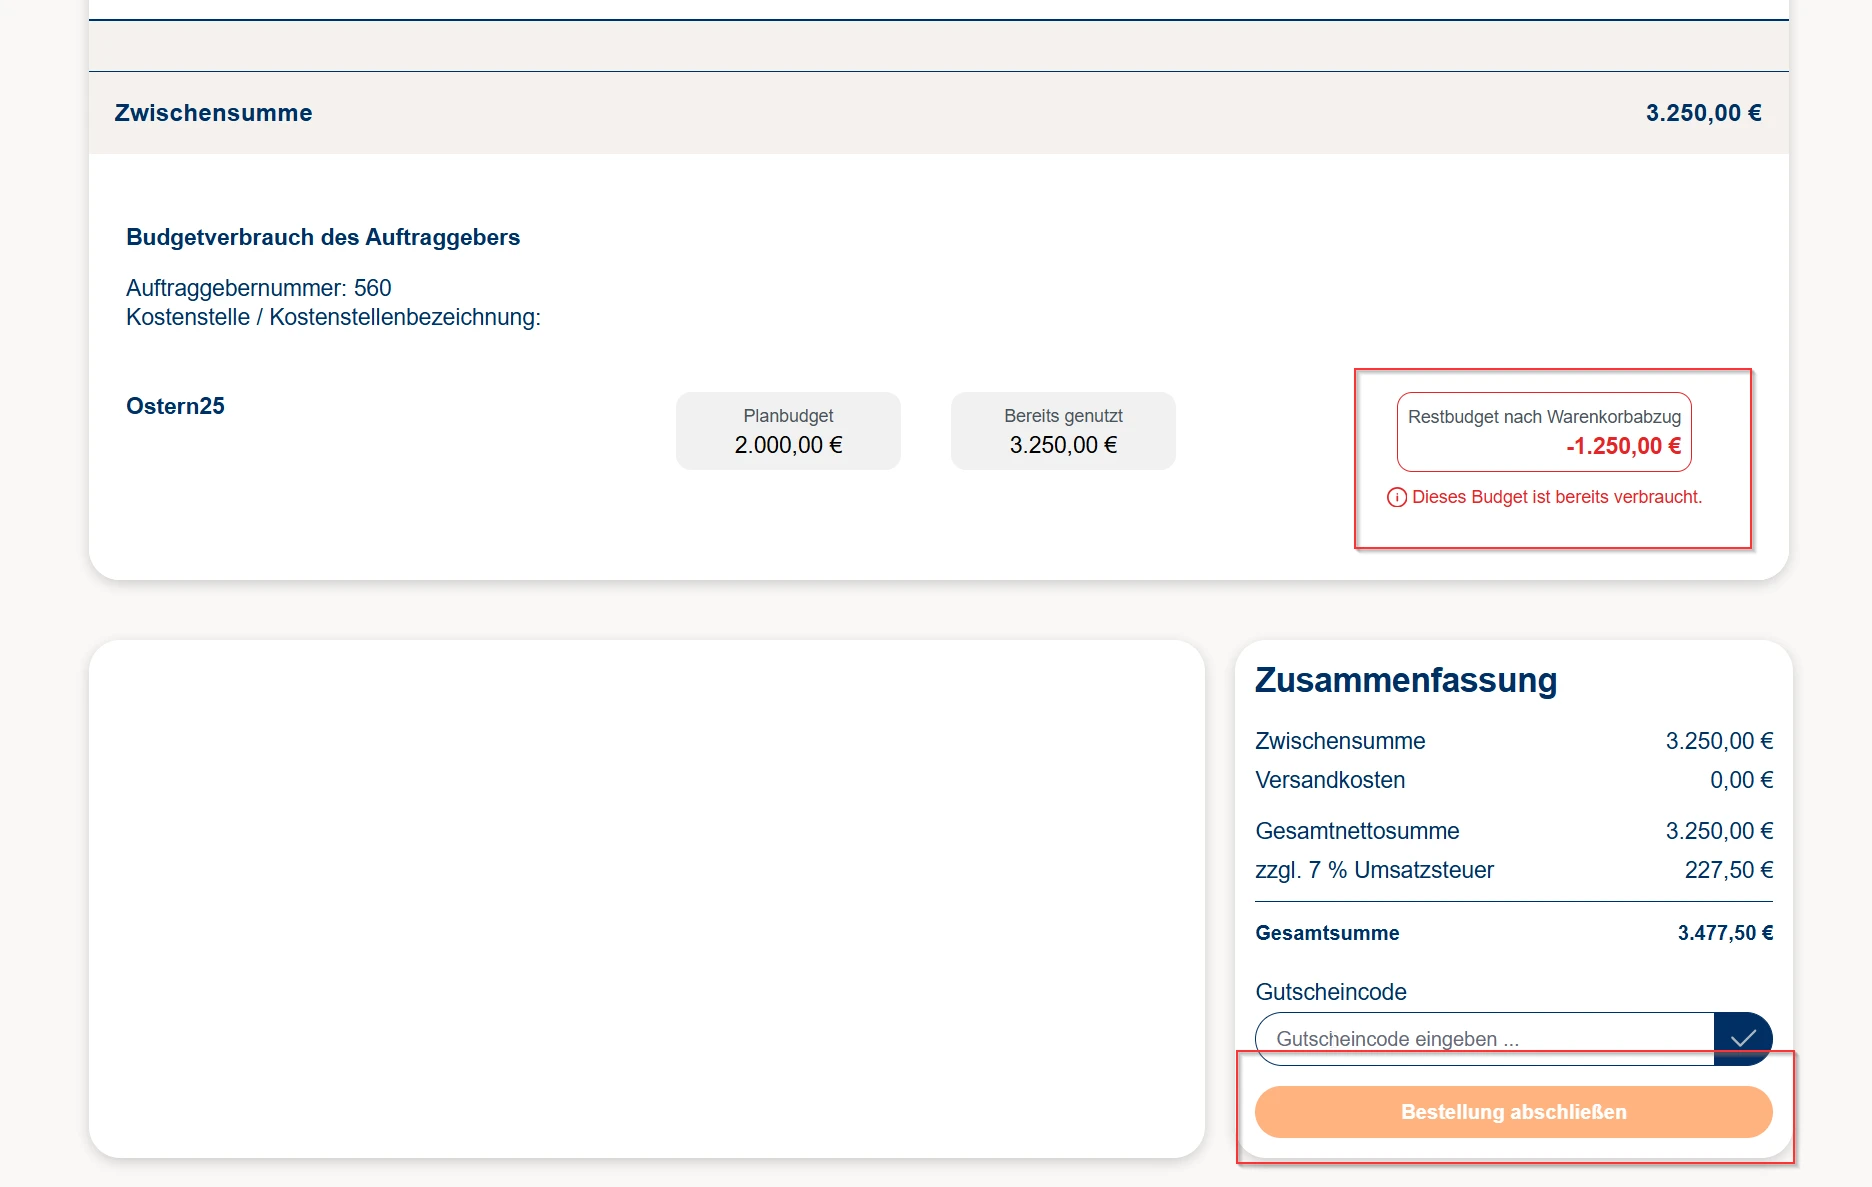Image resolution: width=1872 pixels, height=1187 pixels.
Task: Click the Gesamtnettosumme row in summary
Action: point(1513,831)
